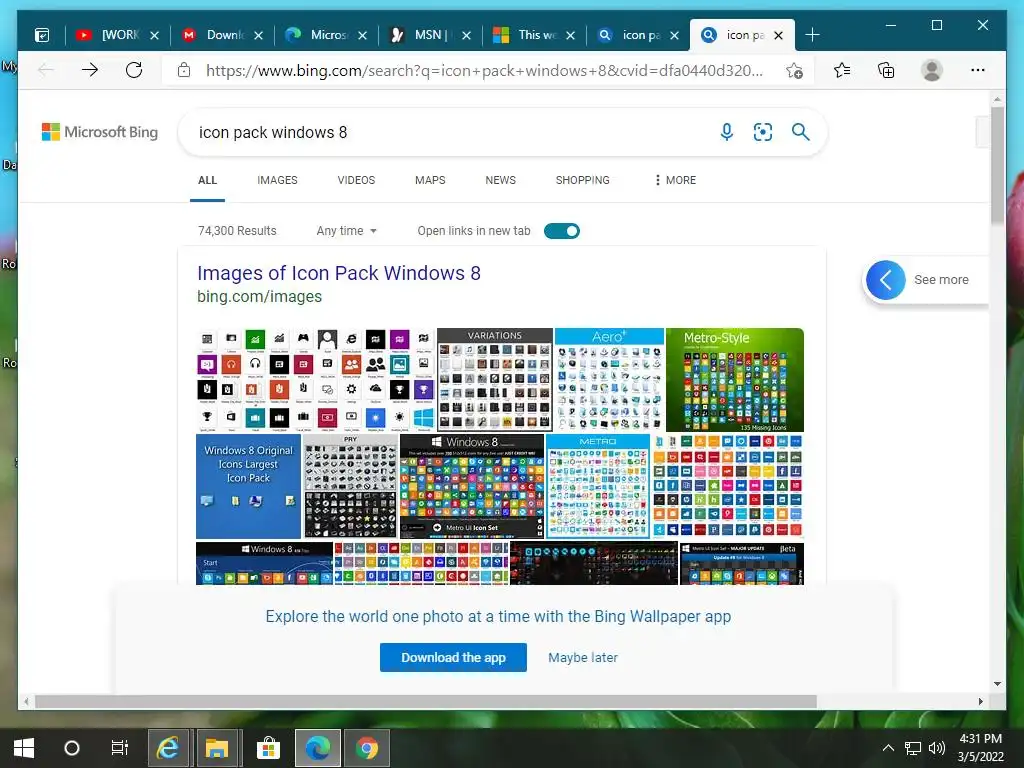Click the scroll right arrow
This screenshot has height=768, width=1024.
click(980, 701)
